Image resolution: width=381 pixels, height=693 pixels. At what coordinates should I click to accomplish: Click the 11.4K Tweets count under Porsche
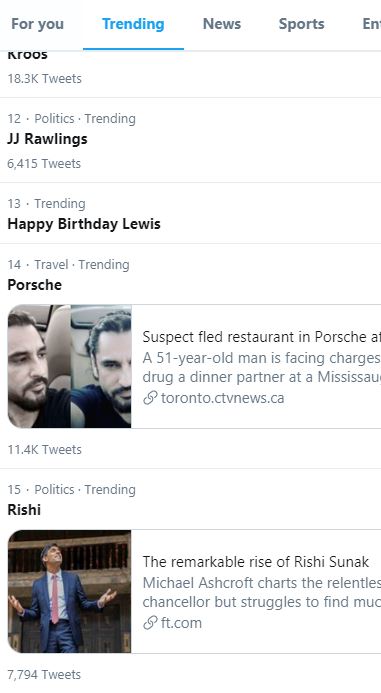click(x=45, y=449)
